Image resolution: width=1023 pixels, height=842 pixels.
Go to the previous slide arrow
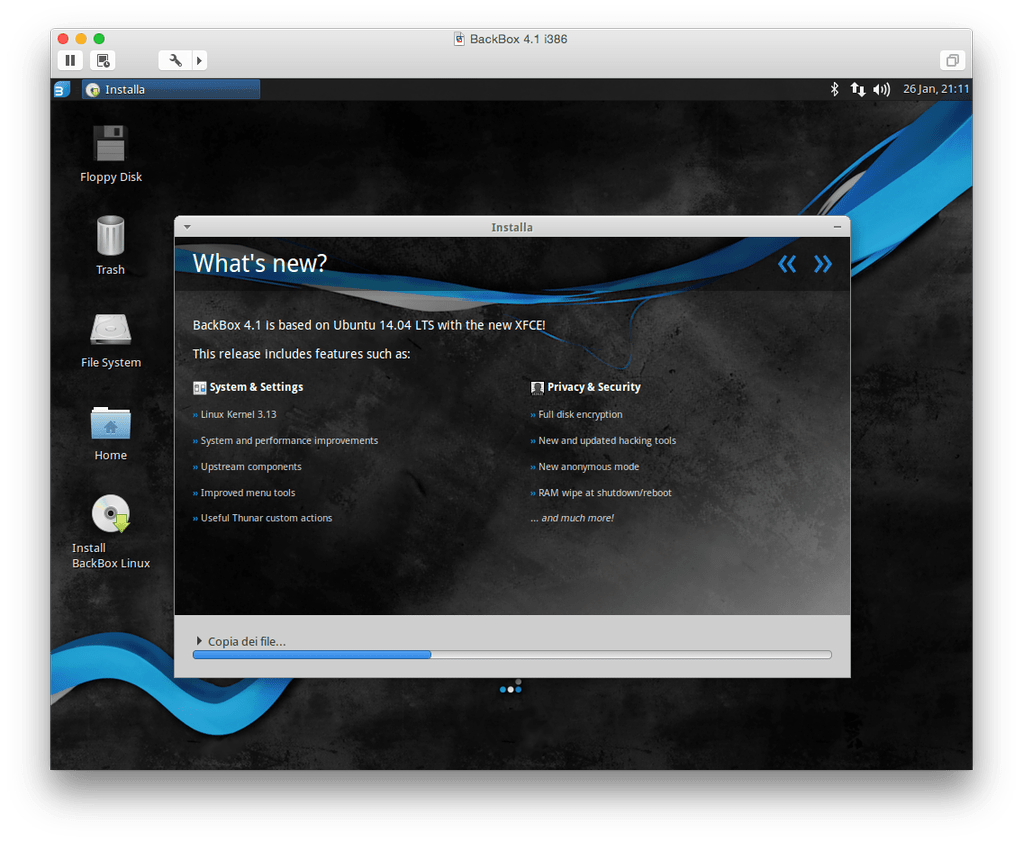pyautogui.click(x=787, y=264)
